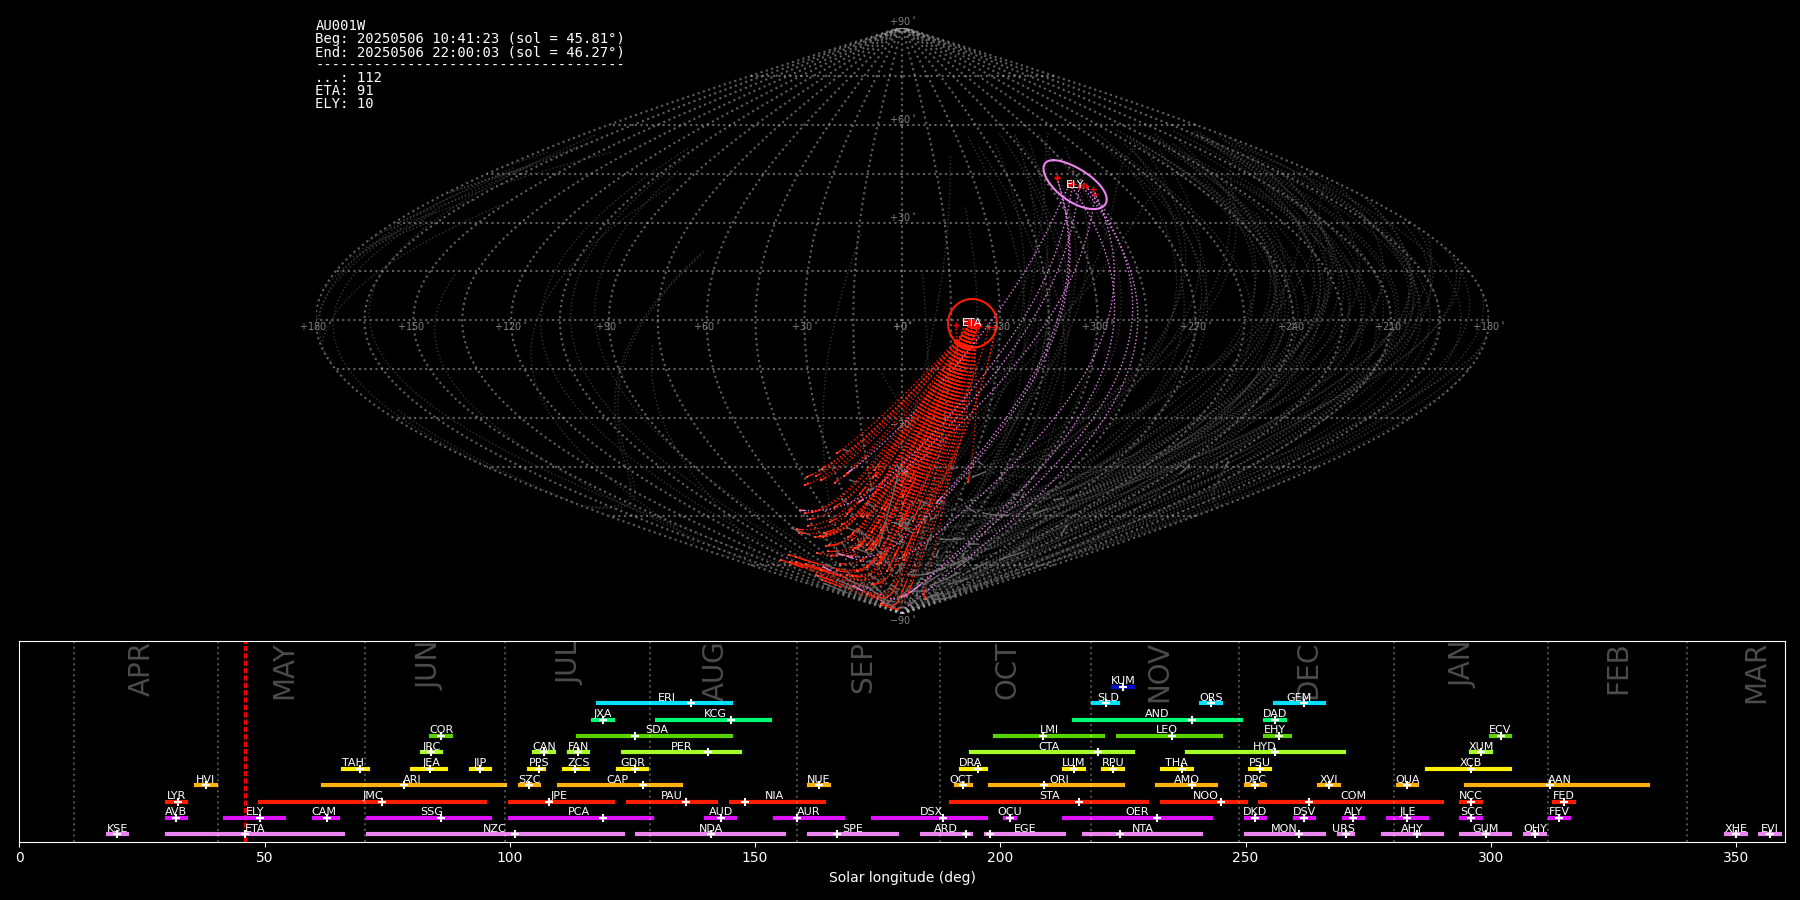Select the SSG shower bar
The width and height of the screenshot is (1800, 900).
tap(428, 818)
